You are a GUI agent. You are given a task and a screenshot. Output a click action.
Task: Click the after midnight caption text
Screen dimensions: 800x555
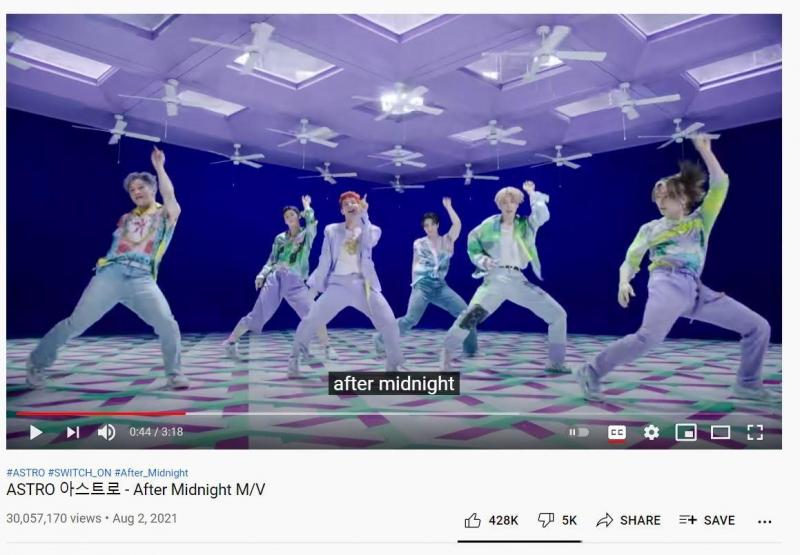coord(394,384)
